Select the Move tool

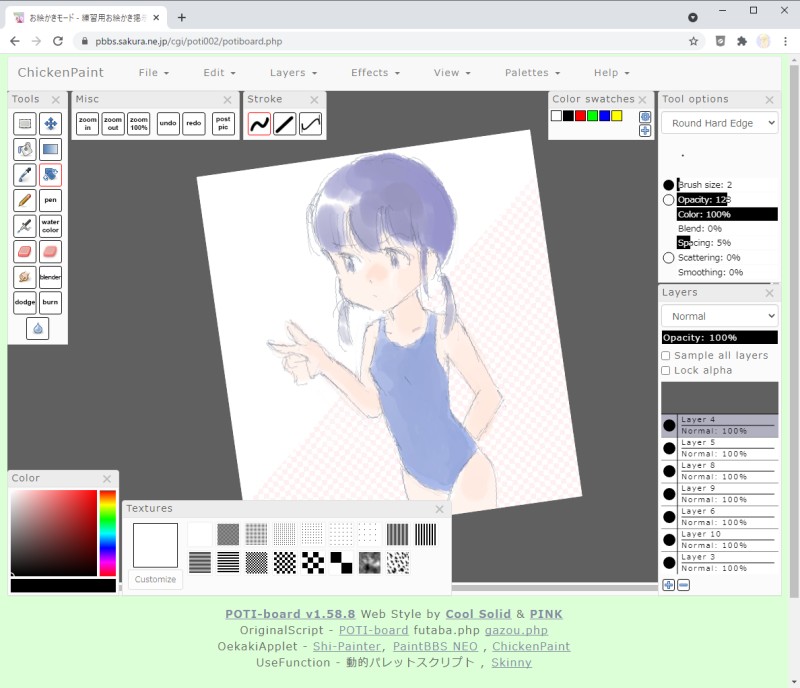50,124
